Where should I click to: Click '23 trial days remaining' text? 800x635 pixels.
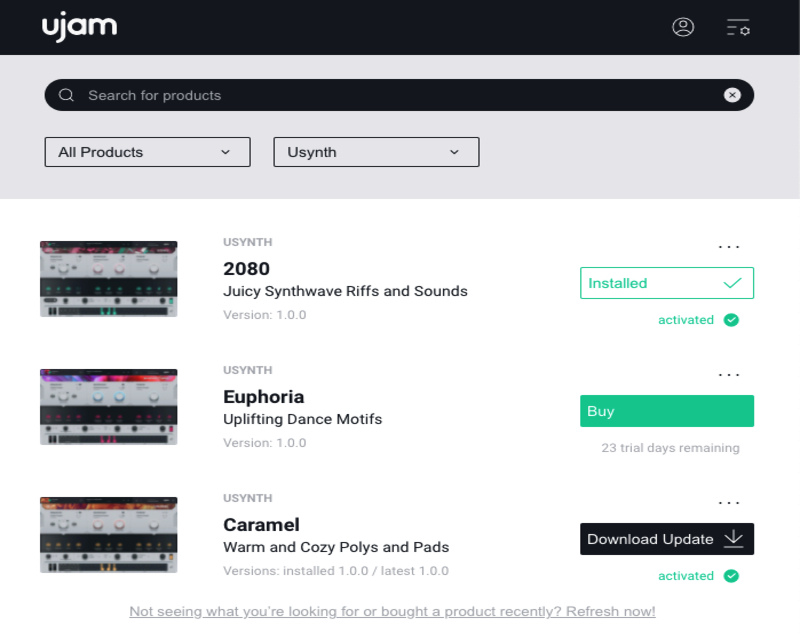(670, 448)
